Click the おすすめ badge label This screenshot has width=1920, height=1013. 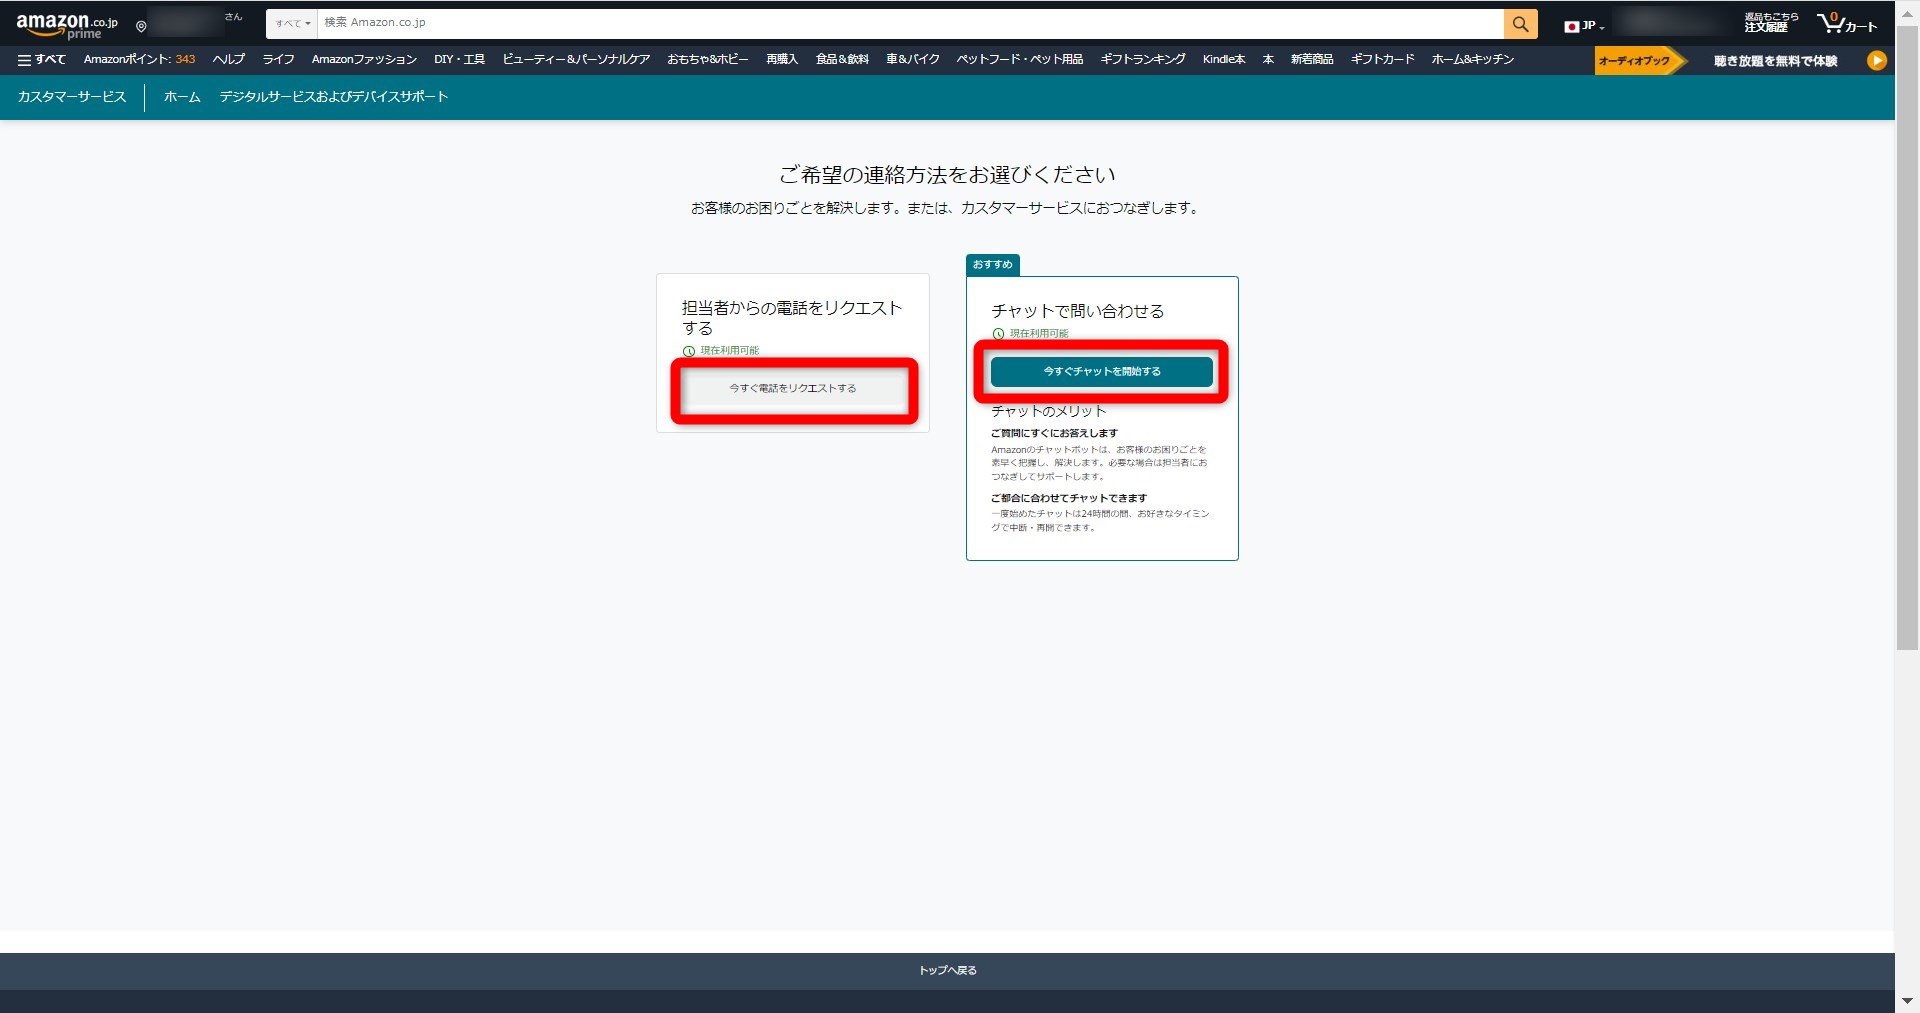(x=993, y=265)
